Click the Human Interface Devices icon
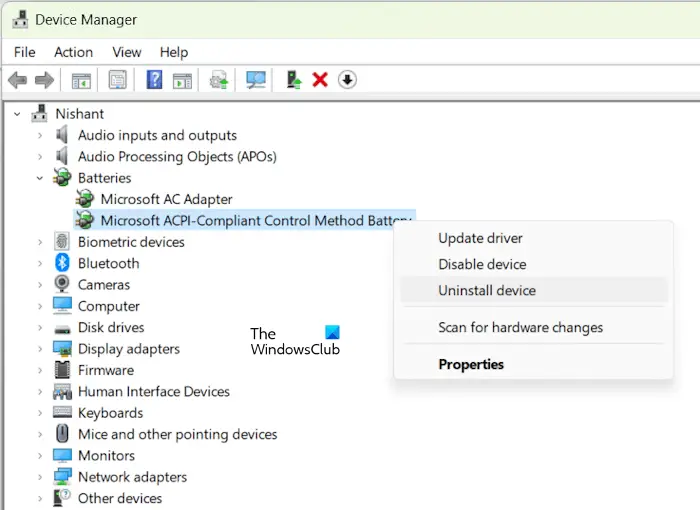 point(62,391)
